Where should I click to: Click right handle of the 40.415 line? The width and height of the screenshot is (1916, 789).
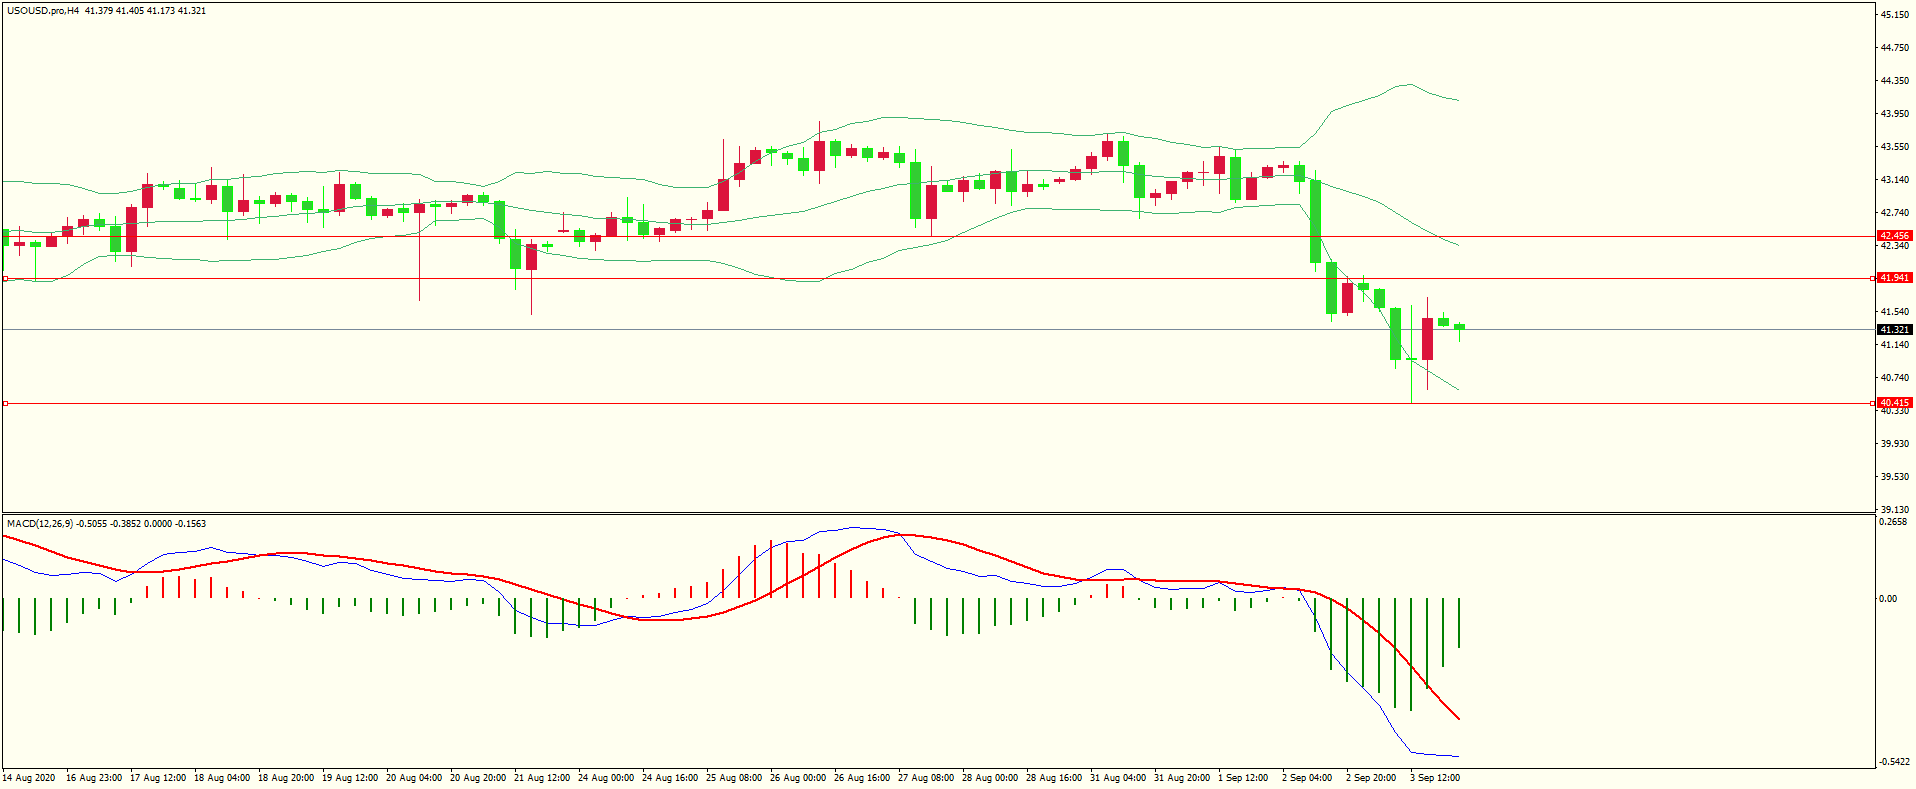[x=1872, y=403]
